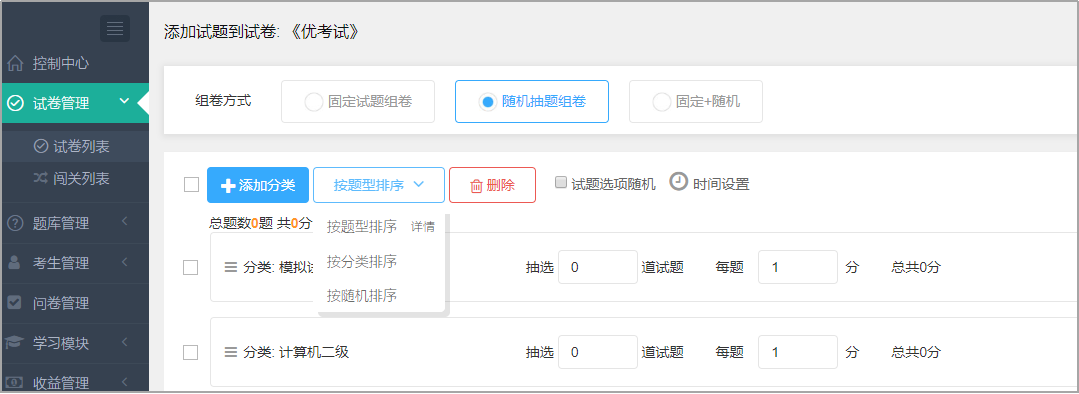Click the graduation cap icon beside 学习模块
The width and height of the screenshot is (1079, 394).
[x=14, y=342]
